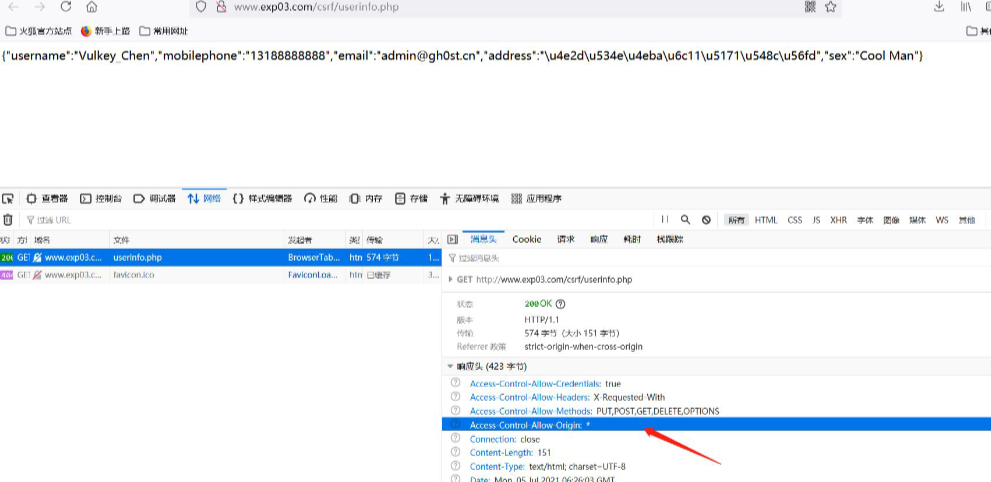Screen dimensions: 991x482
Task: Collapse details pane with toggle icon left of 消息头
Action: pyautogui.click(x=453, y=240)
